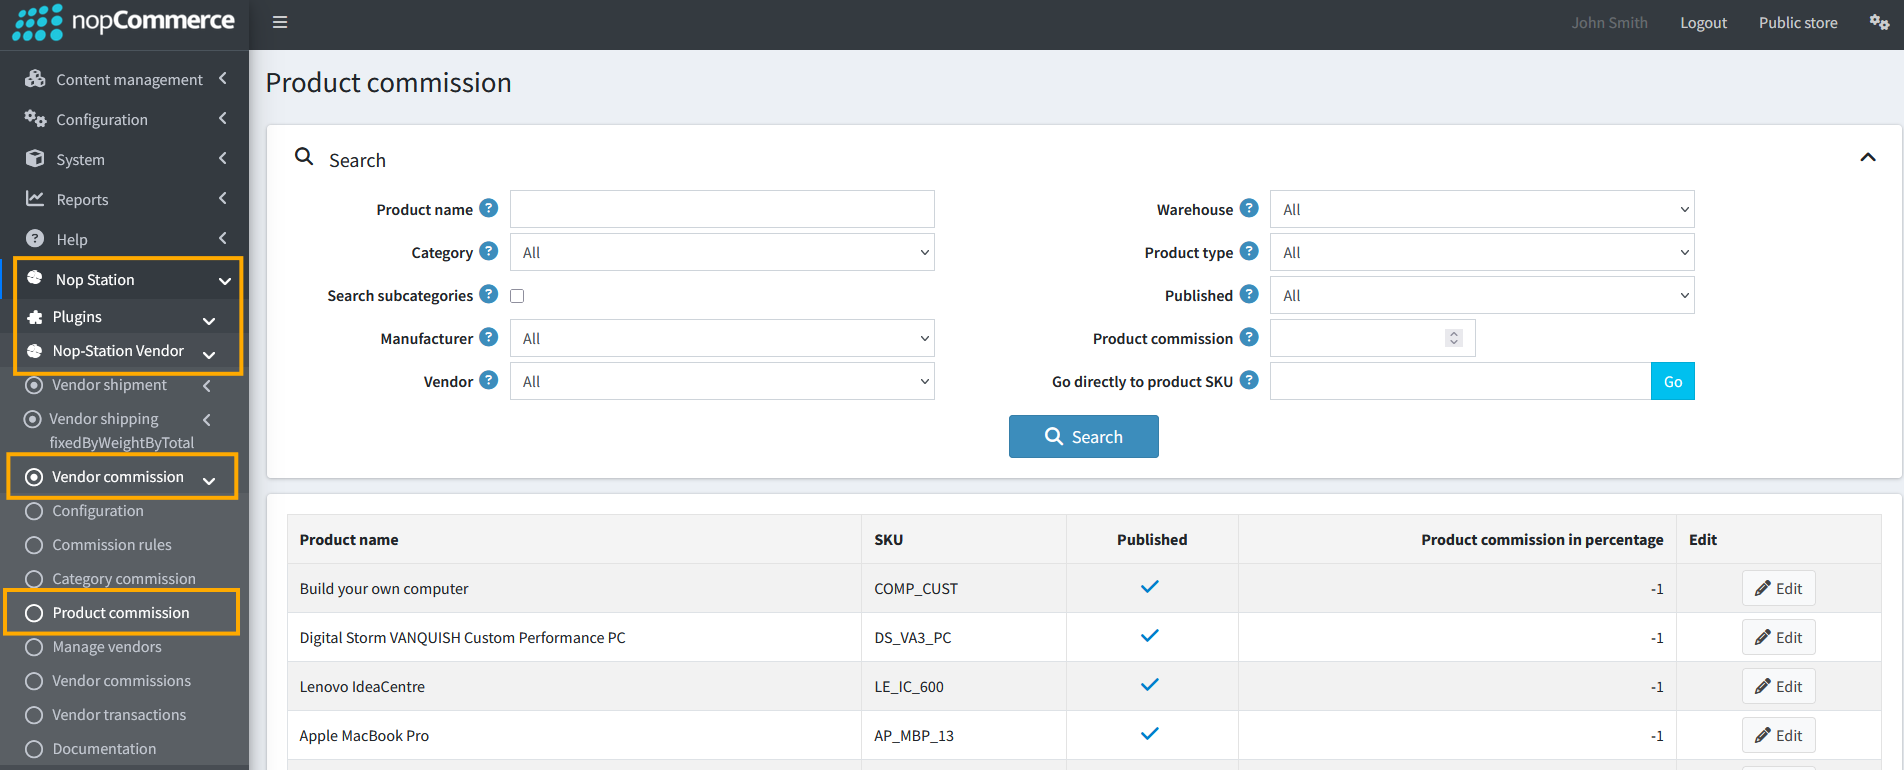The height and width of the screenshot is (770, 1904).
Task: Click the Warehouse help icon
Action: tap(1249, 208)
